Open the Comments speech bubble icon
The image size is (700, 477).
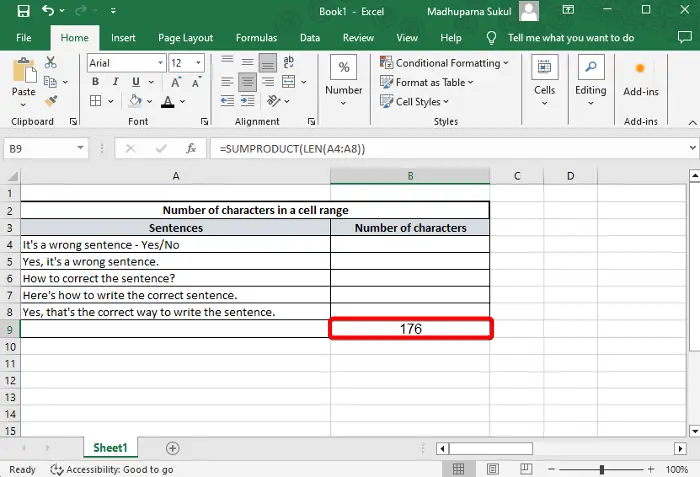[684, 37]
